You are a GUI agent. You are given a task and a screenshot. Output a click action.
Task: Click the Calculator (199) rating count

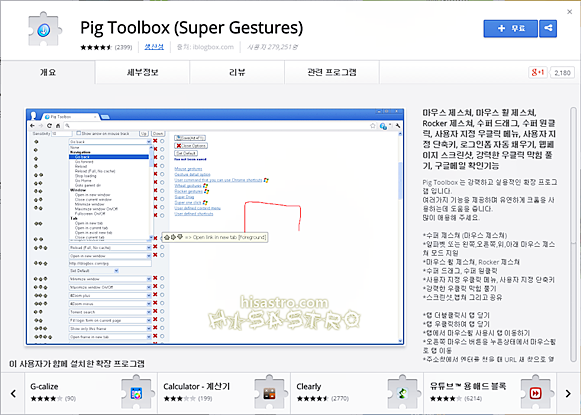click(x=205, y=399)
